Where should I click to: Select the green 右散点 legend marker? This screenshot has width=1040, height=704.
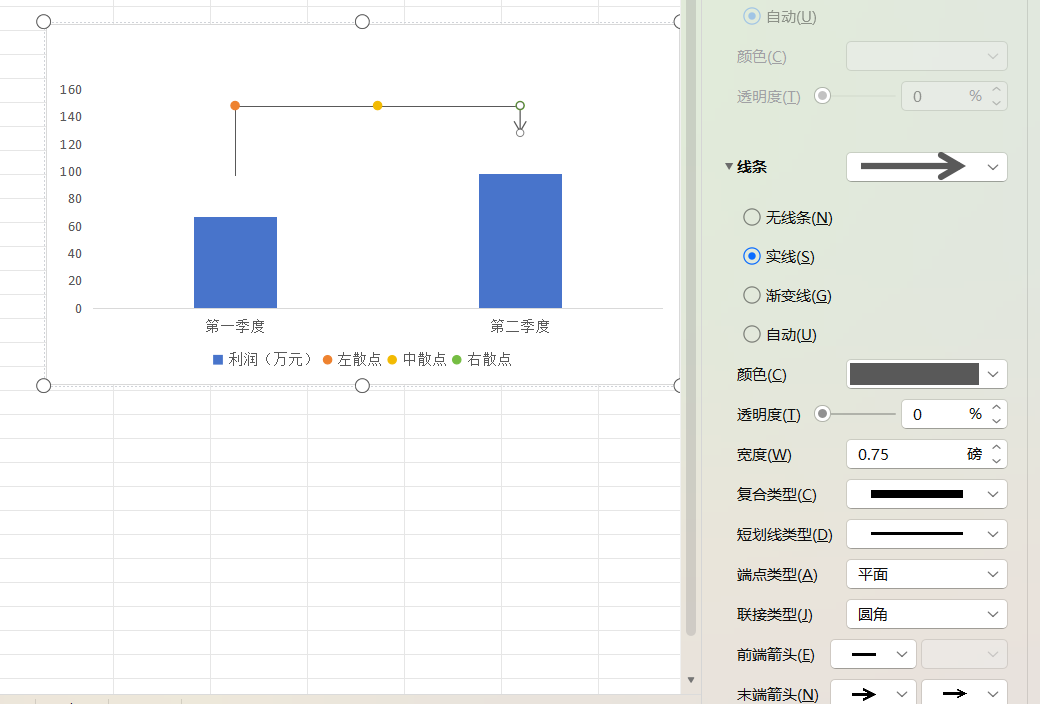pos(458,359)
